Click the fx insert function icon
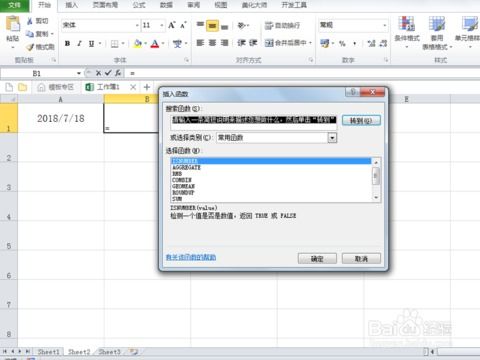The height and width of the screenshot is (360, 480). 118,73
